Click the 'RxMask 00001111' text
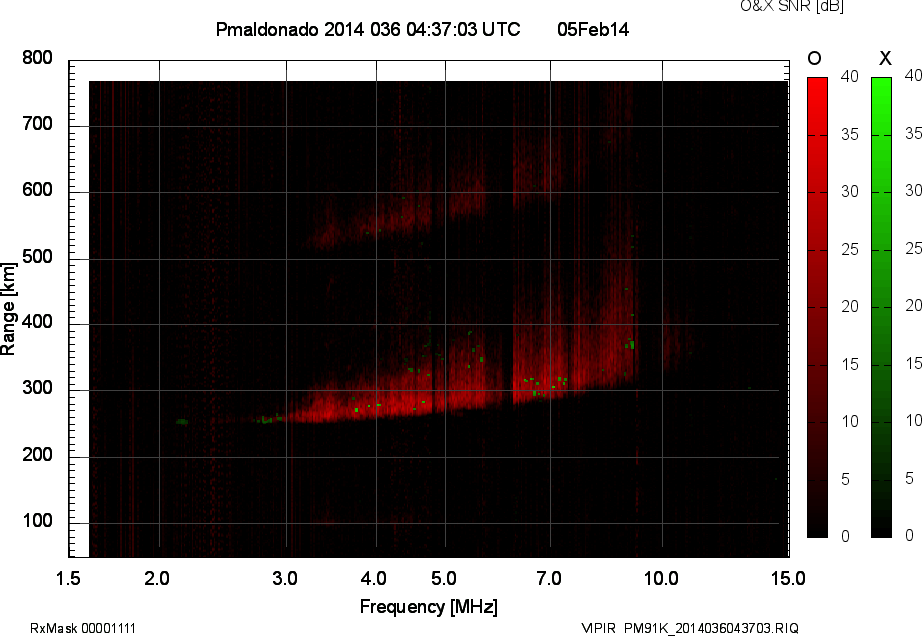The width and height of the screenshot is (922, 636). 83,628
